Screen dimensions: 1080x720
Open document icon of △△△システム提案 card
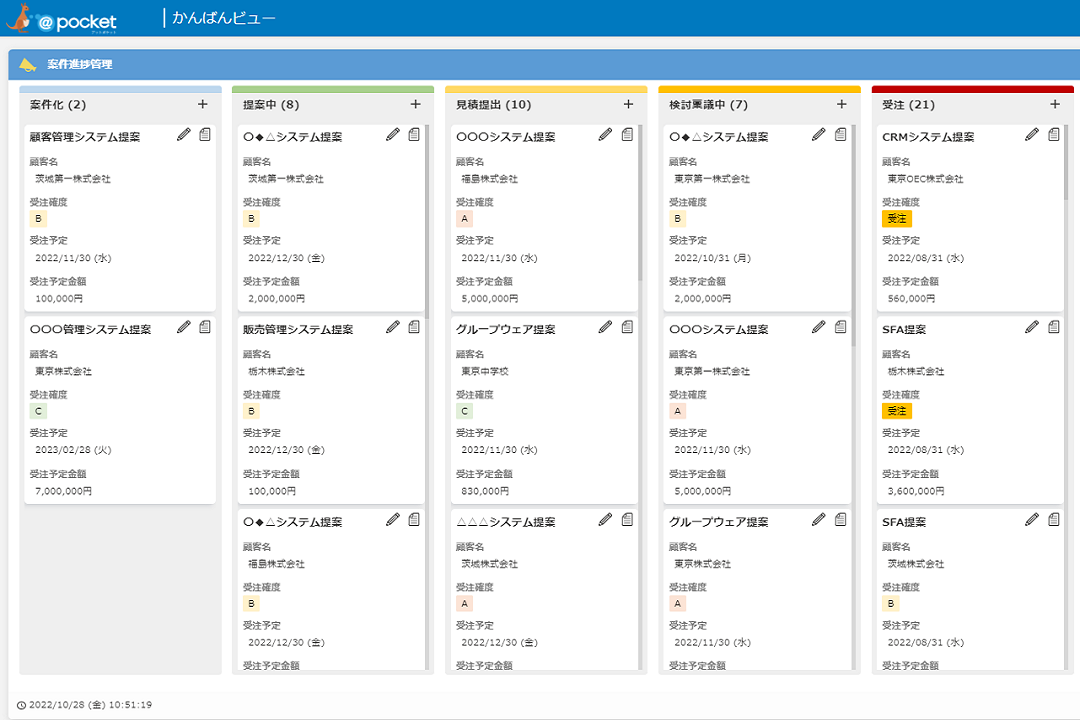click(x=627, y=520)
